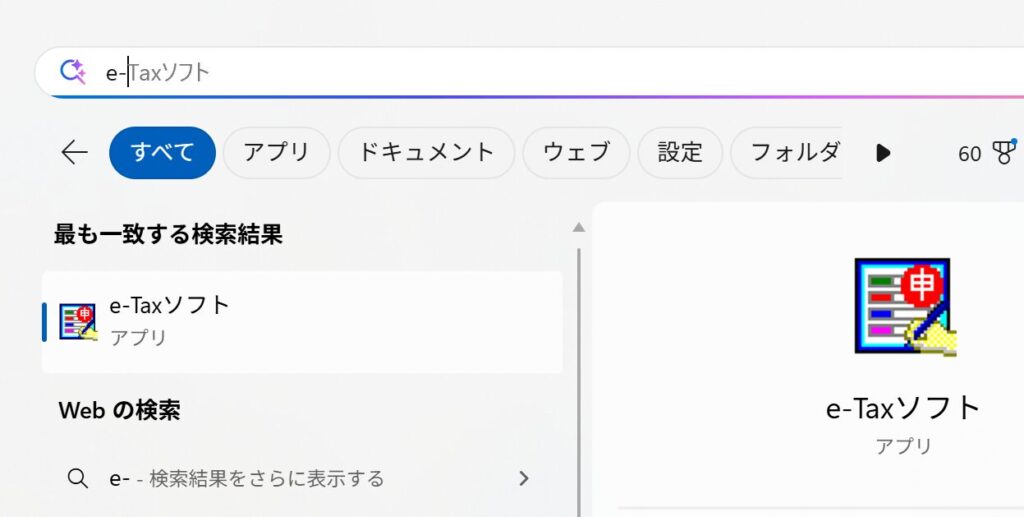Go back using the left arrow icon
Image resolution: width=1024 pixels, height=517 pixels.
(74, 152)
